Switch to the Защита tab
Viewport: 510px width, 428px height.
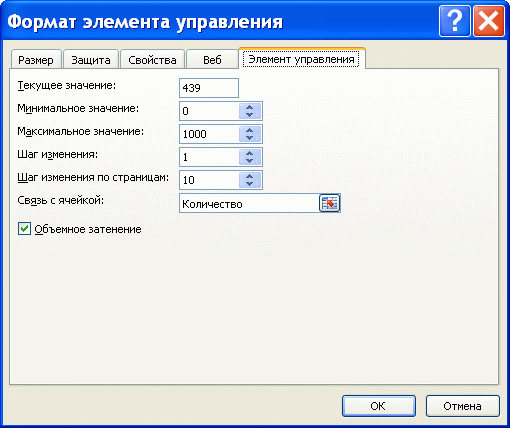point(91,60)
